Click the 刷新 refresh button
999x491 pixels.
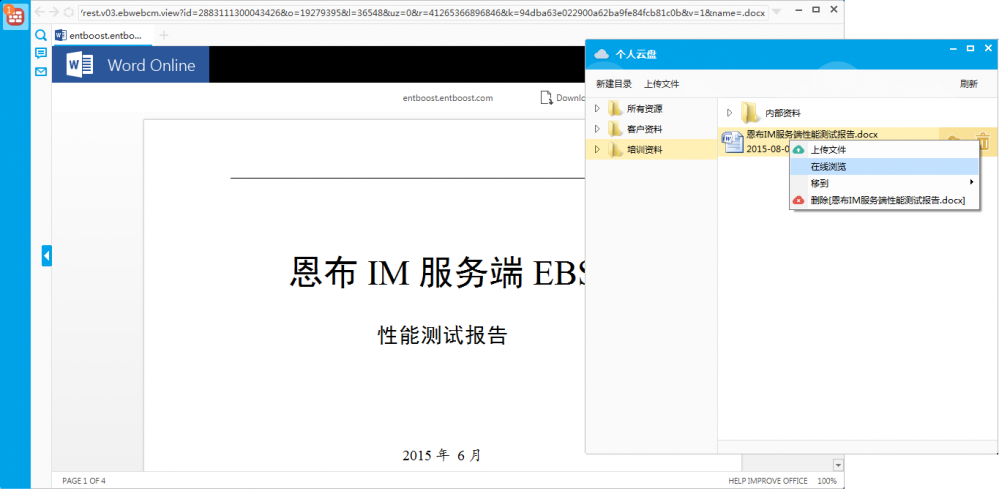[x=968, y=84]
